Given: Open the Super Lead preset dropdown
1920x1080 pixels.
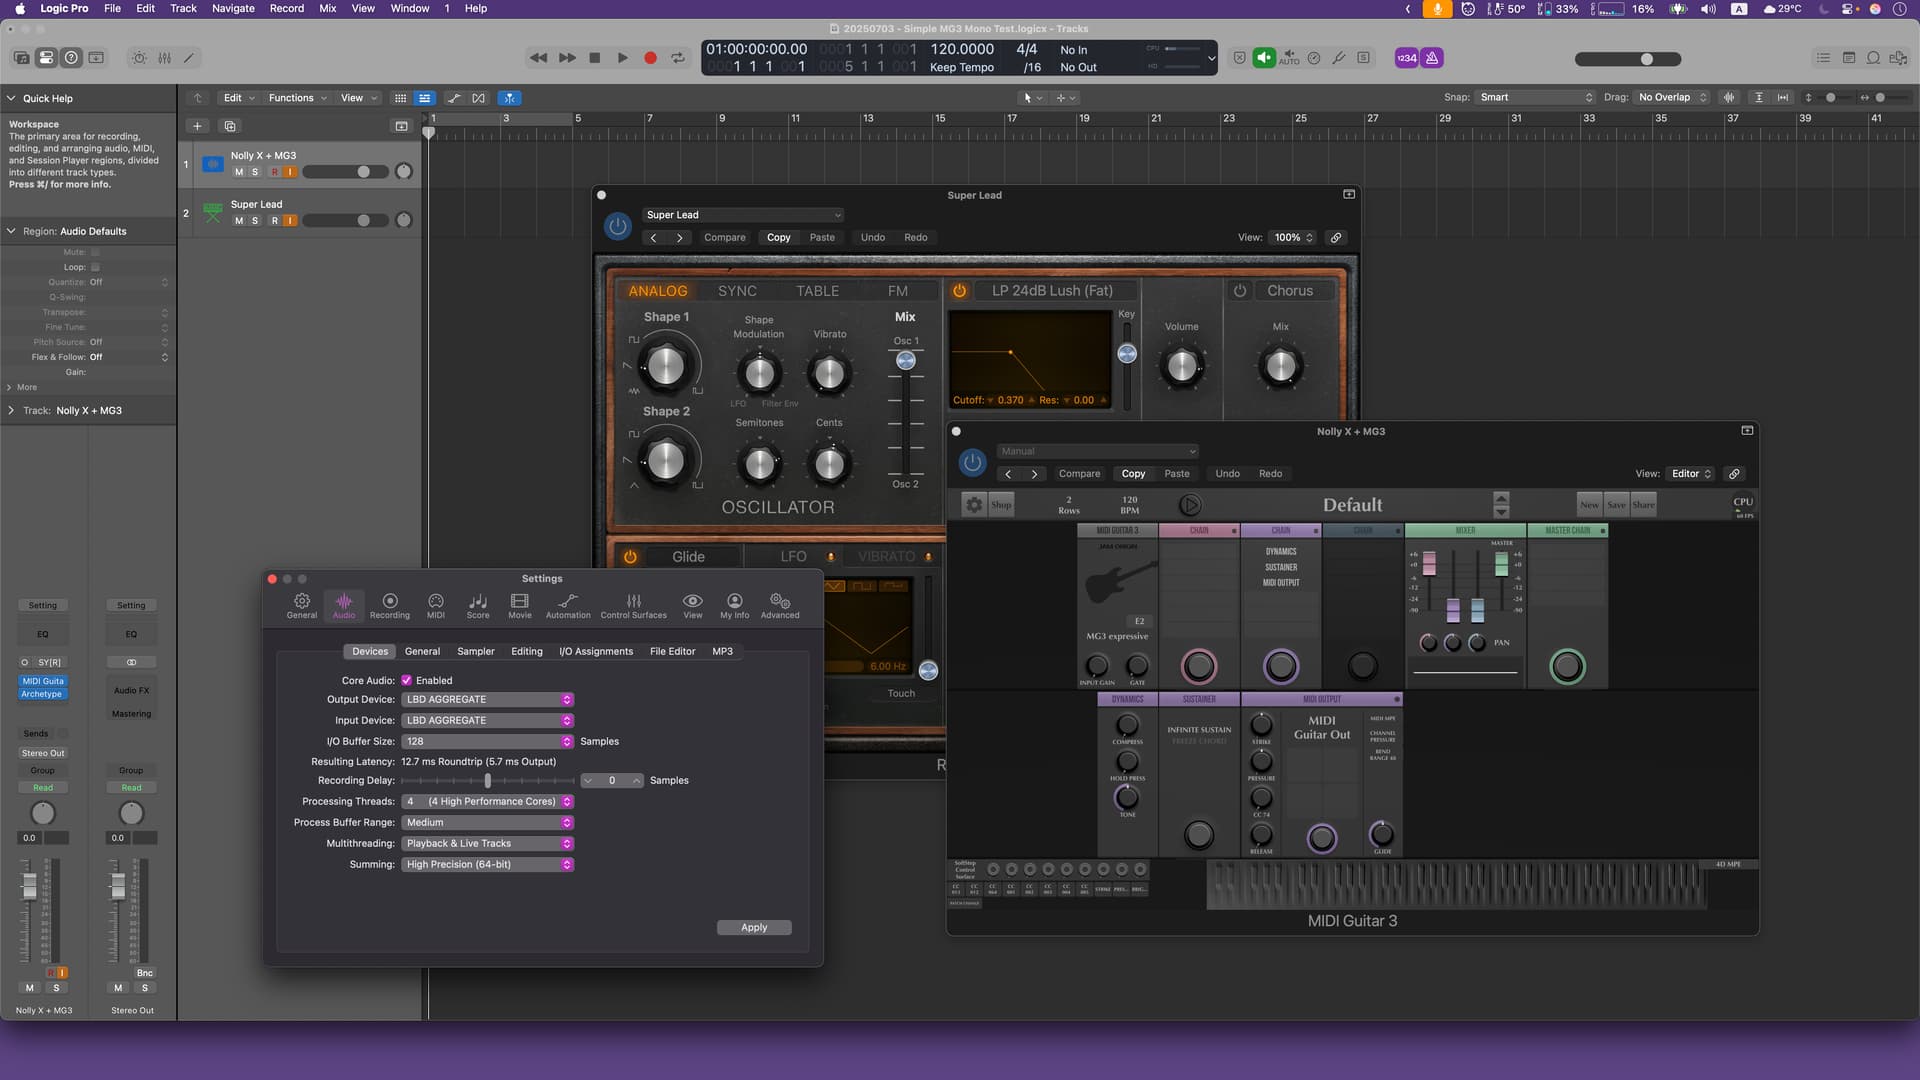Looking at the screenshot, I should tap(743, 215).
